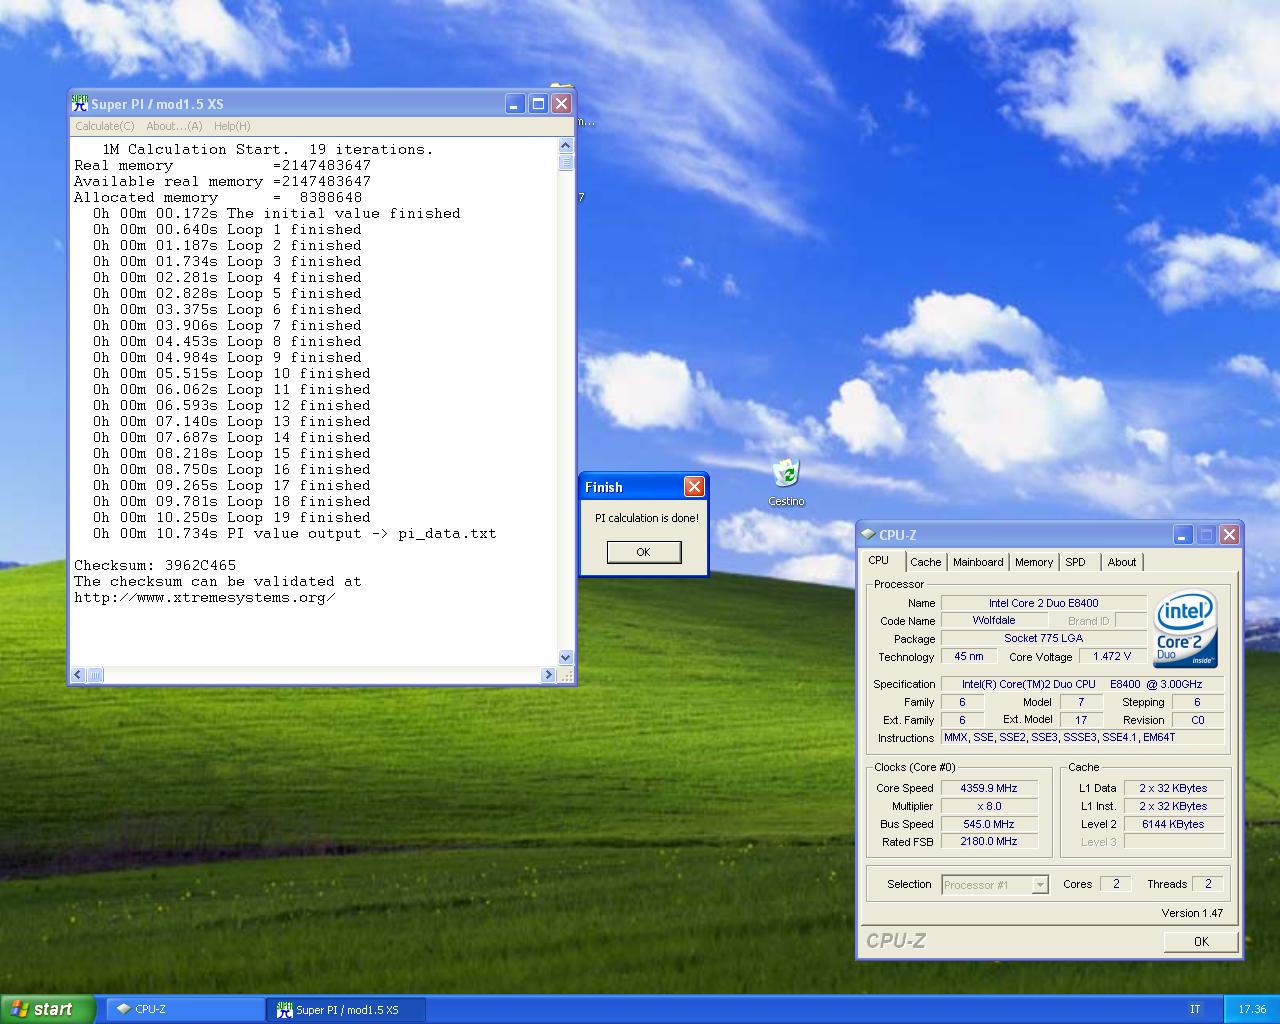Click the Super PI scroll up arrow

(566, 146)
